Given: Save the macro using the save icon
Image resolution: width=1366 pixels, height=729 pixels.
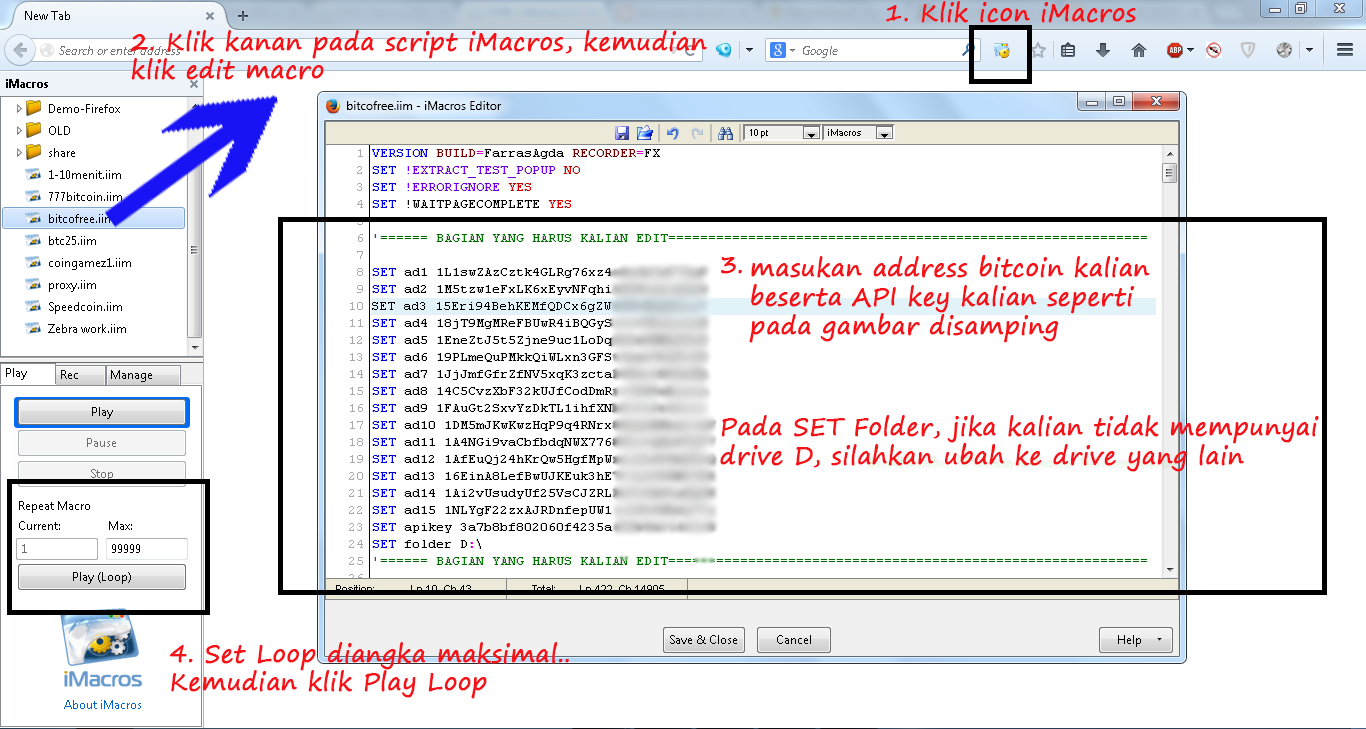Looking at the screenshot, I should [x=623, y=133].
